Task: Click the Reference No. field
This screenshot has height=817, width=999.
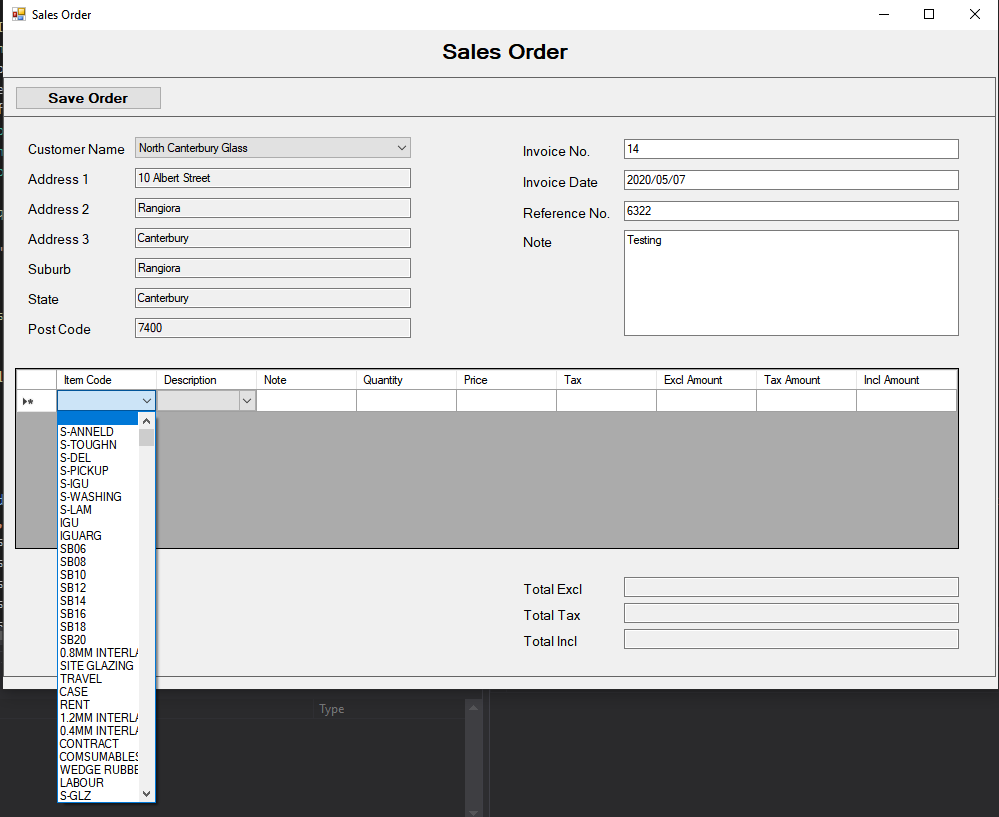Action: point(791,211)
